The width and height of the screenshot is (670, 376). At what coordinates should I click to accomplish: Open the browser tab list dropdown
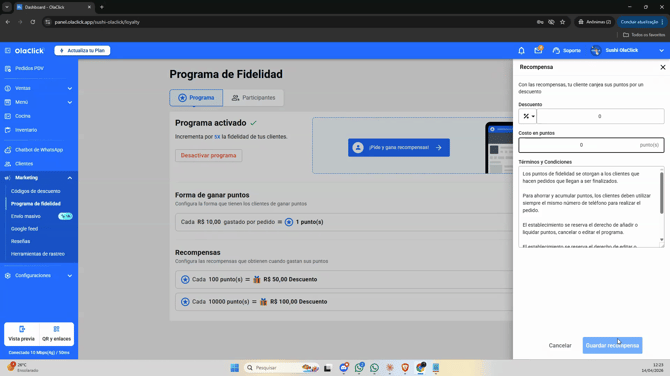pyautogui.click(x=7, y=7)
